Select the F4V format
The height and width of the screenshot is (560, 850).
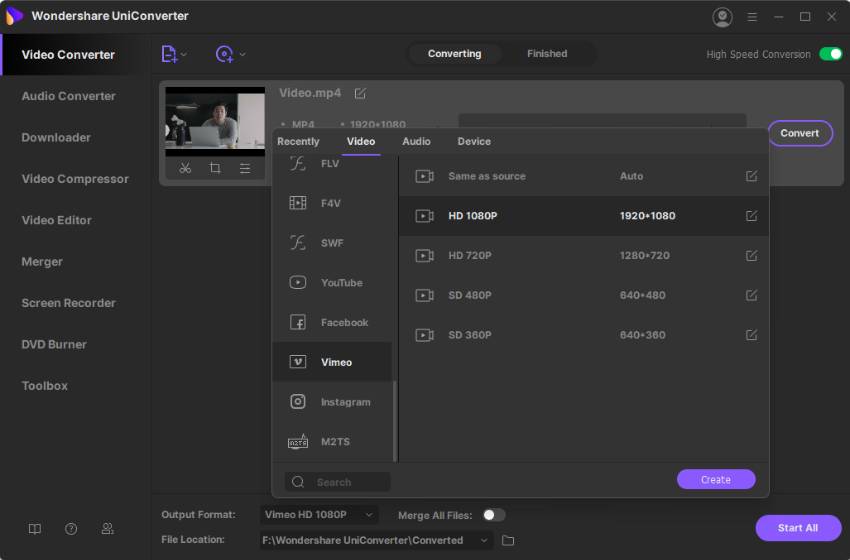pos(332,203)
